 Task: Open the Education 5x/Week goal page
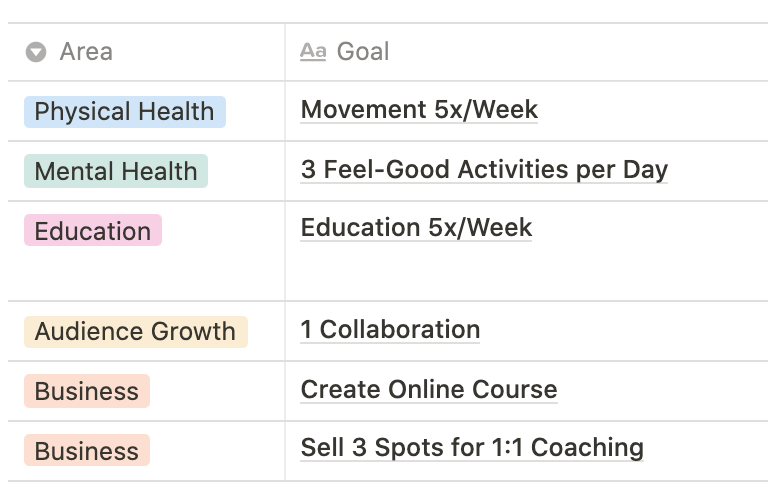tap(416, 228)
